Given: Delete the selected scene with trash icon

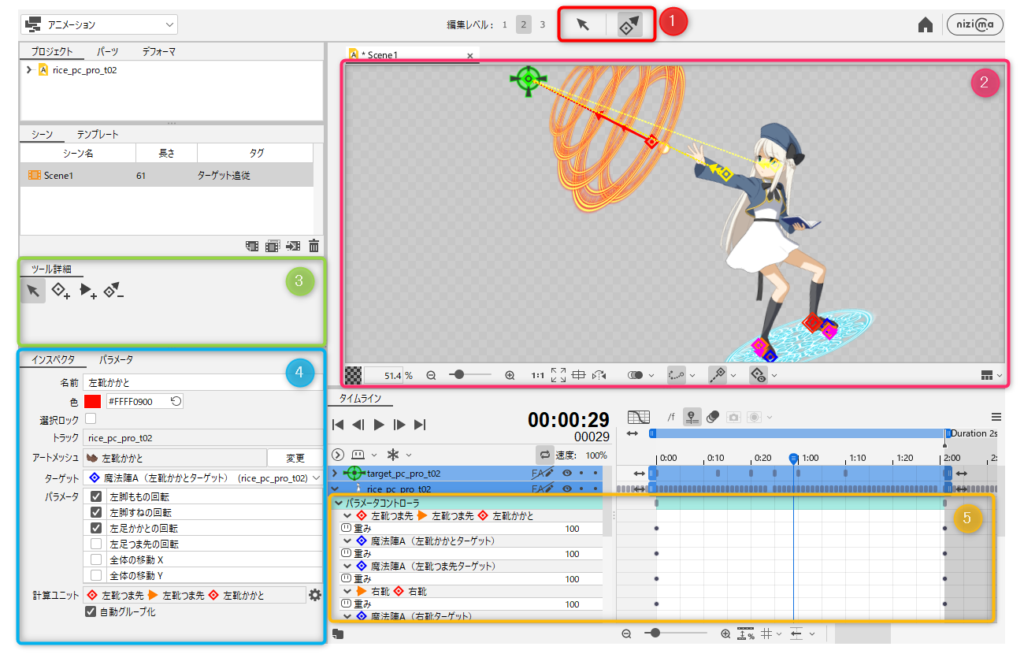Looking at the screenshot, I should [x=314, y=246].
